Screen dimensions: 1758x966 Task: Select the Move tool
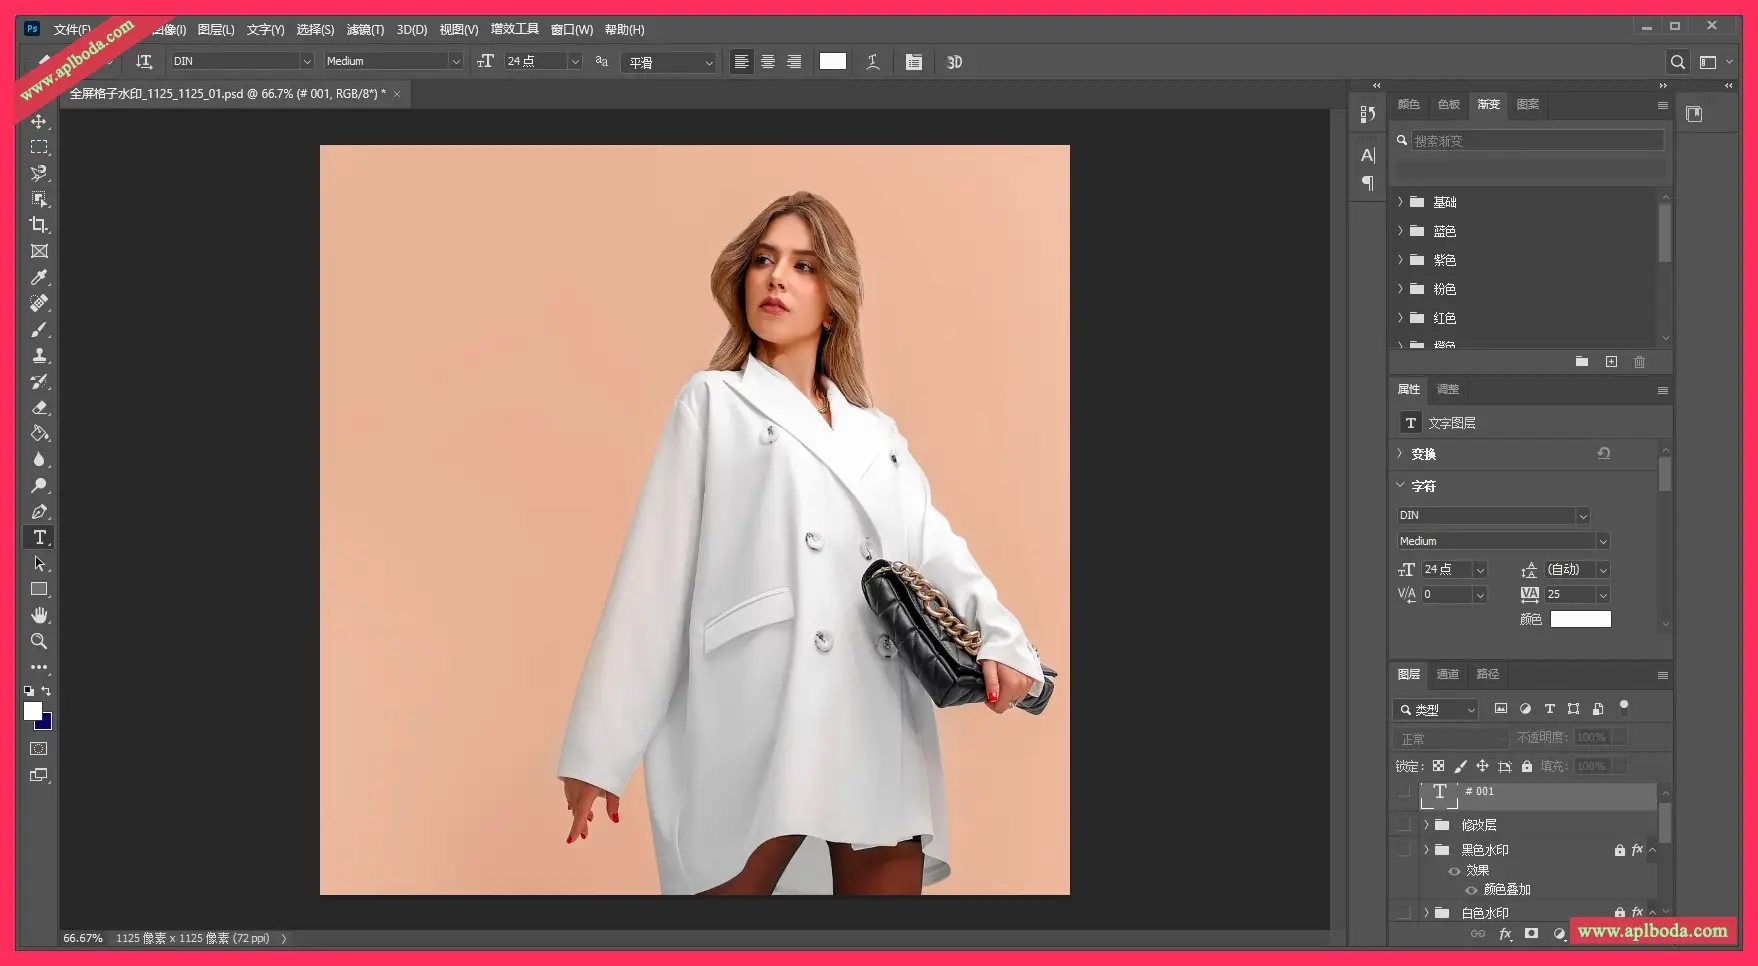39,121
